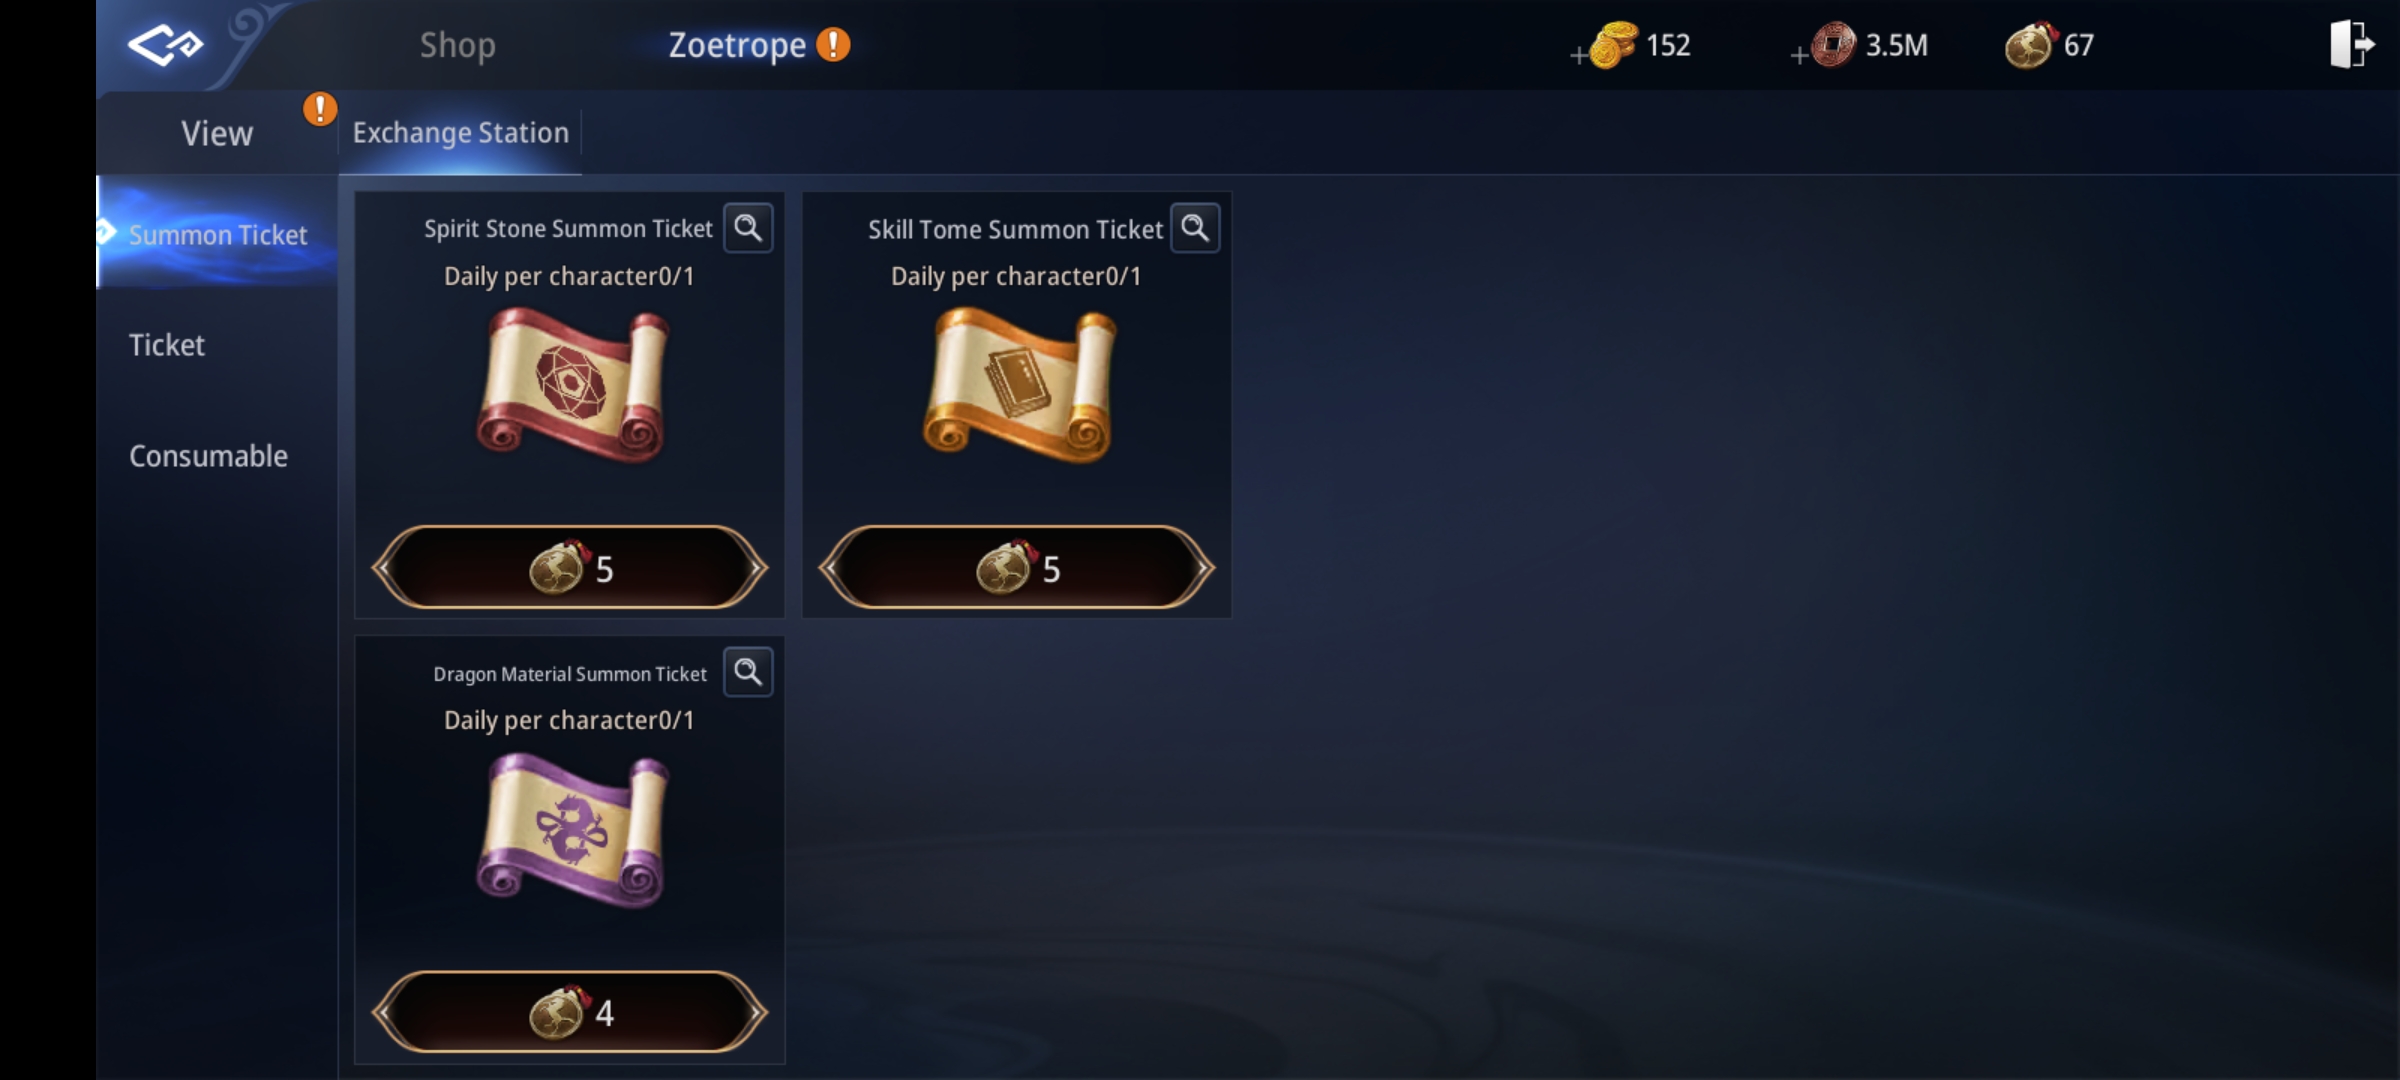2400x1080 pixels.
Task: Select the Consumable category
Action: (x=208, y=456)
